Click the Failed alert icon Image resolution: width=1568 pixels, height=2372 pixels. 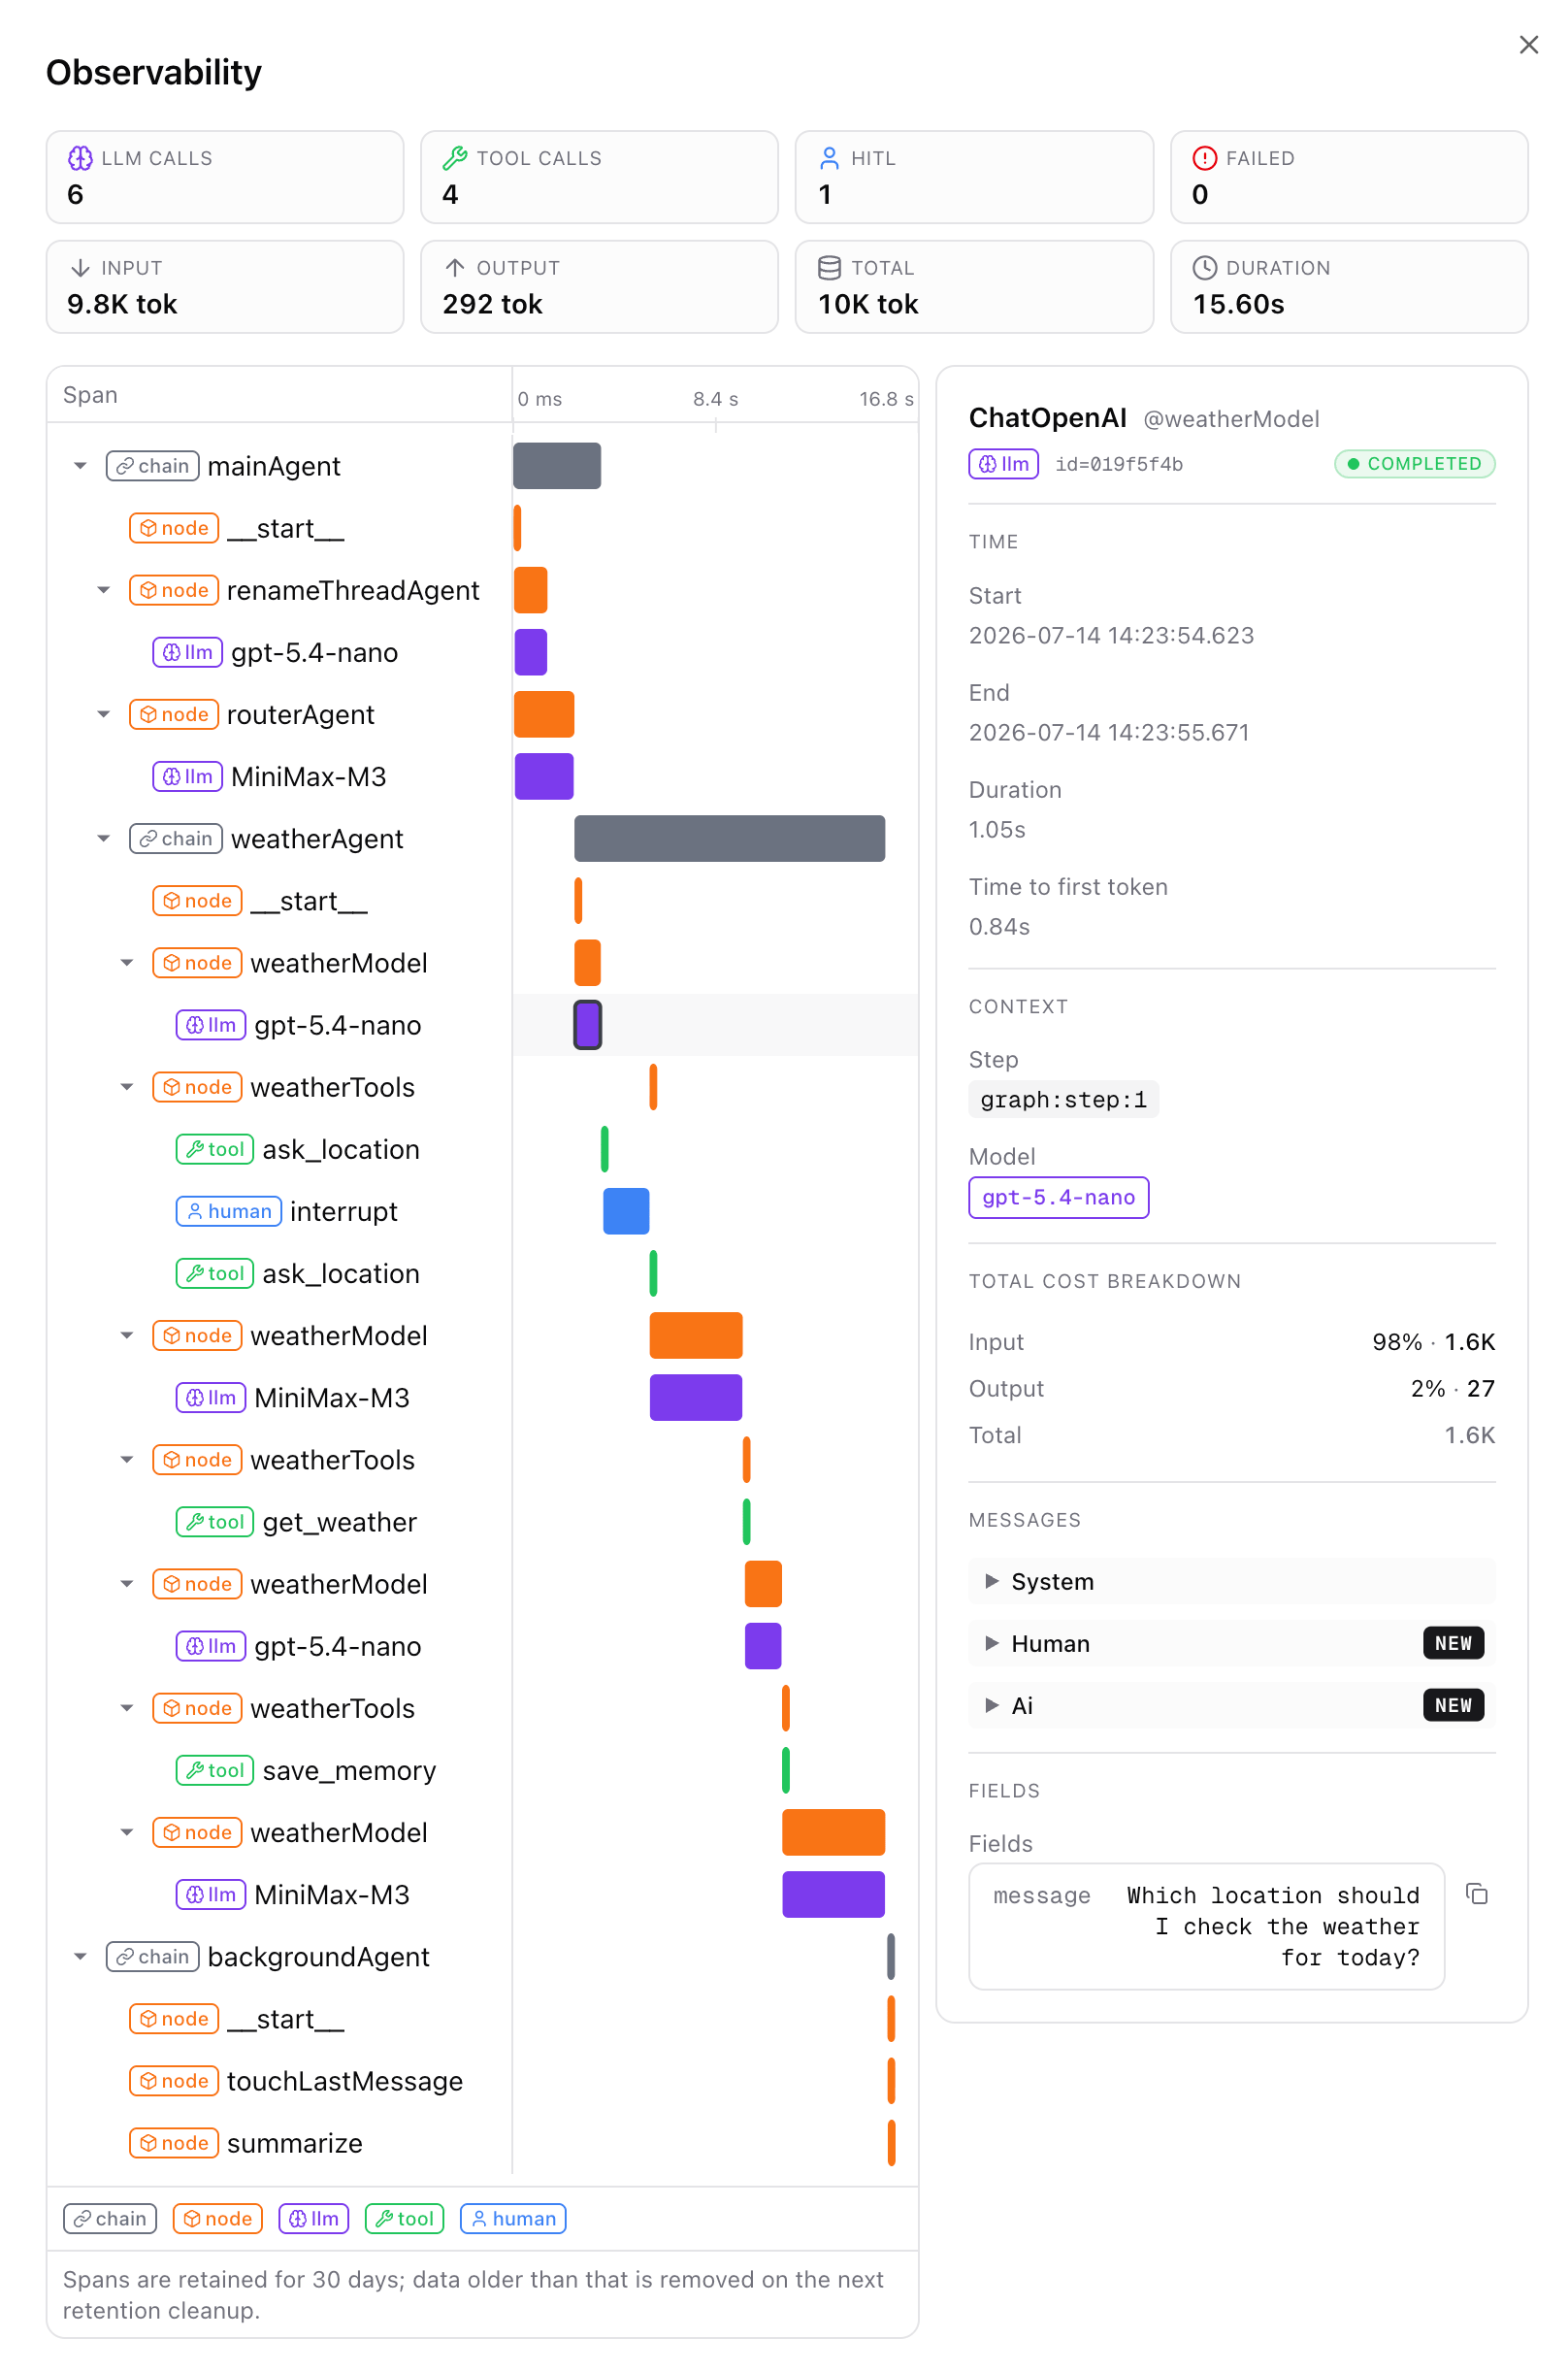click(1204, 158)
